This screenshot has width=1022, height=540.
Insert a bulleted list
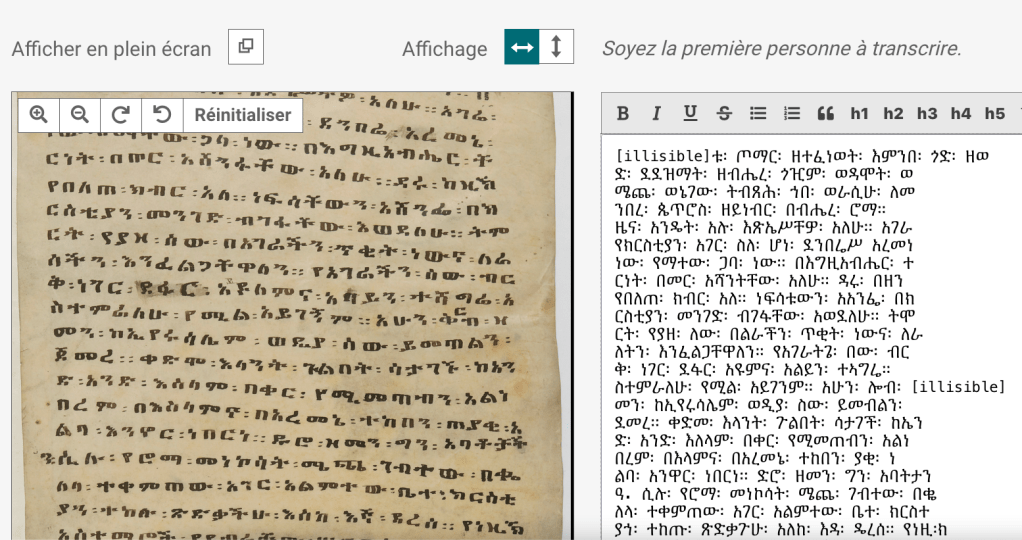point(758,113)
